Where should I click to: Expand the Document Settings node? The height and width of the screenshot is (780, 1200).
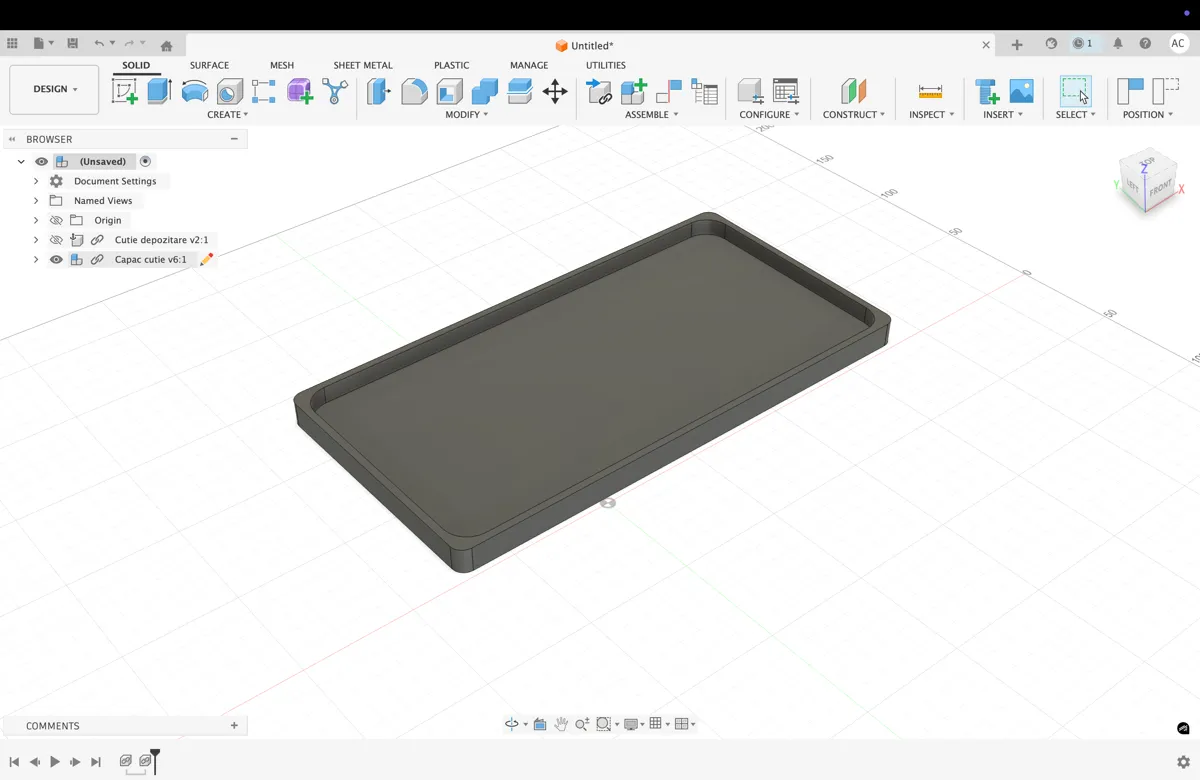tap(36, 181)
